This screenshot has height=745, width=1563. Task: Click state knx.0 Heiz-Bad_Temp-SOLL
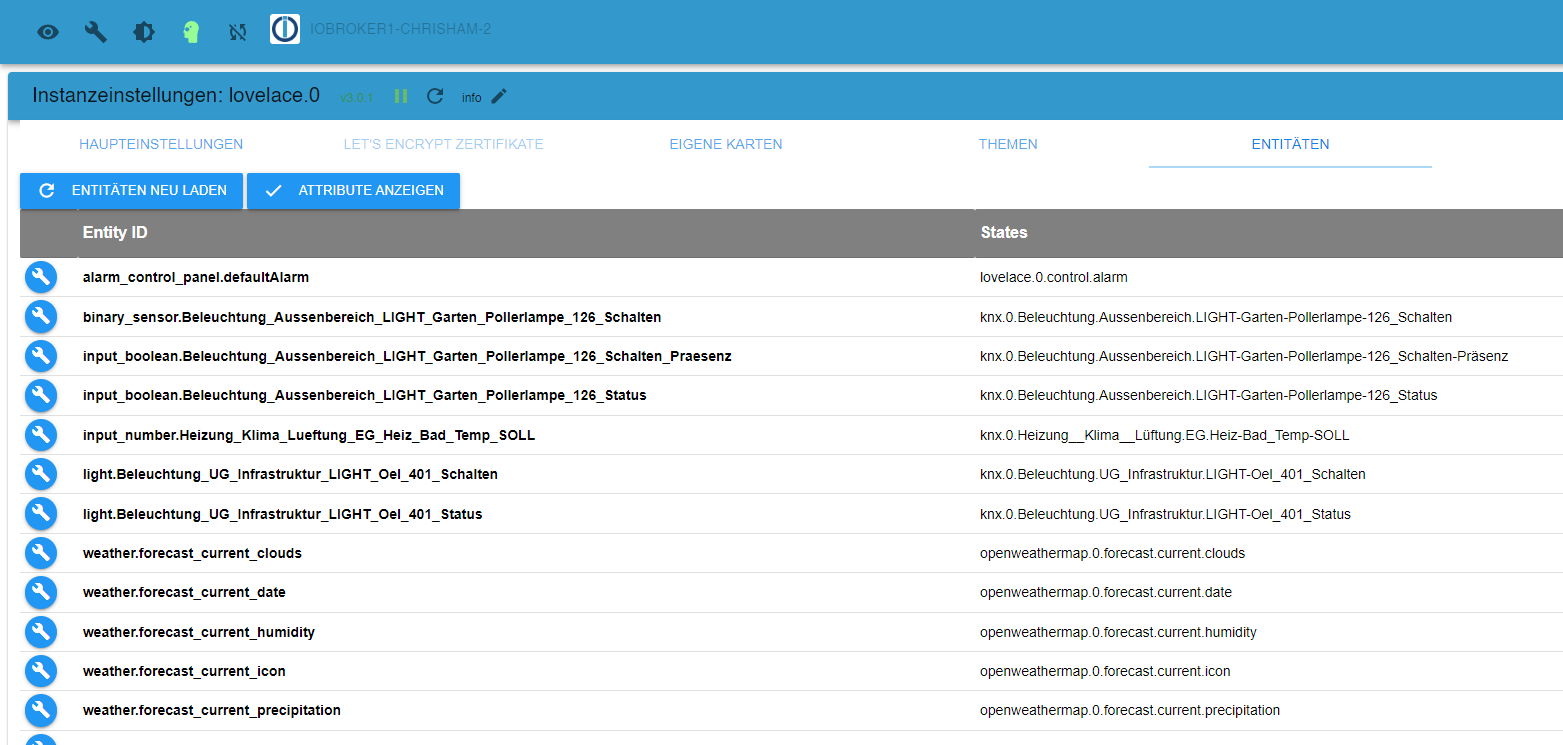(1165, 435)
